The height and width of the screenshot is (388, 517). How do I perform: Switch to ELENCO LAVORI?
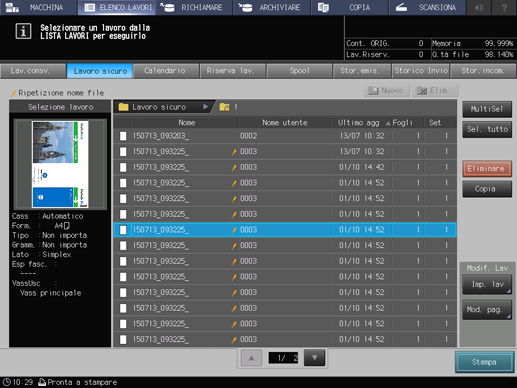pyautogui.click(x=117, y=7)
